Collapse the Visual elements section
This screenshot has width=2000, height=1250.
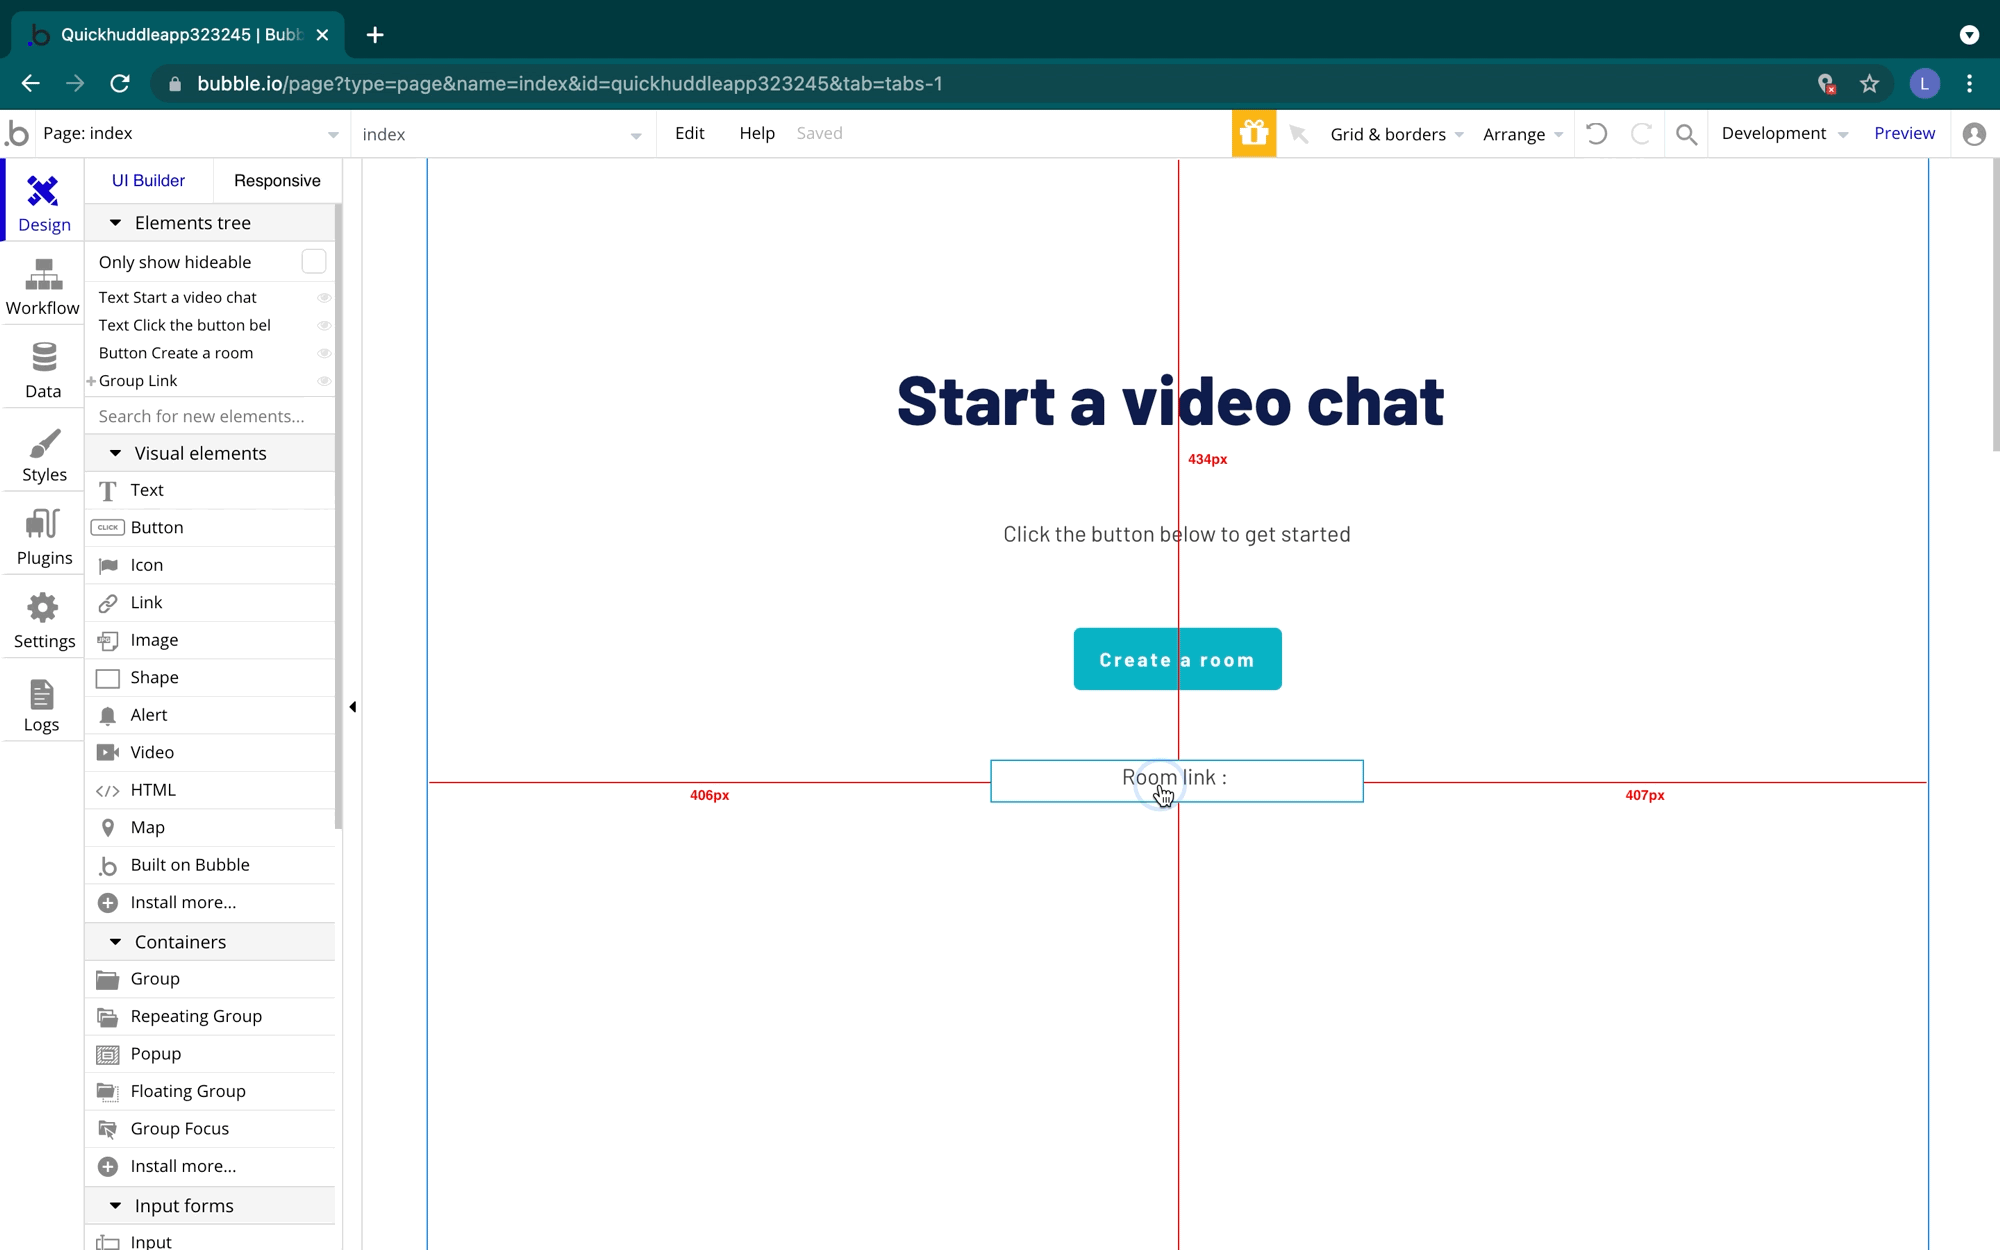115,453
